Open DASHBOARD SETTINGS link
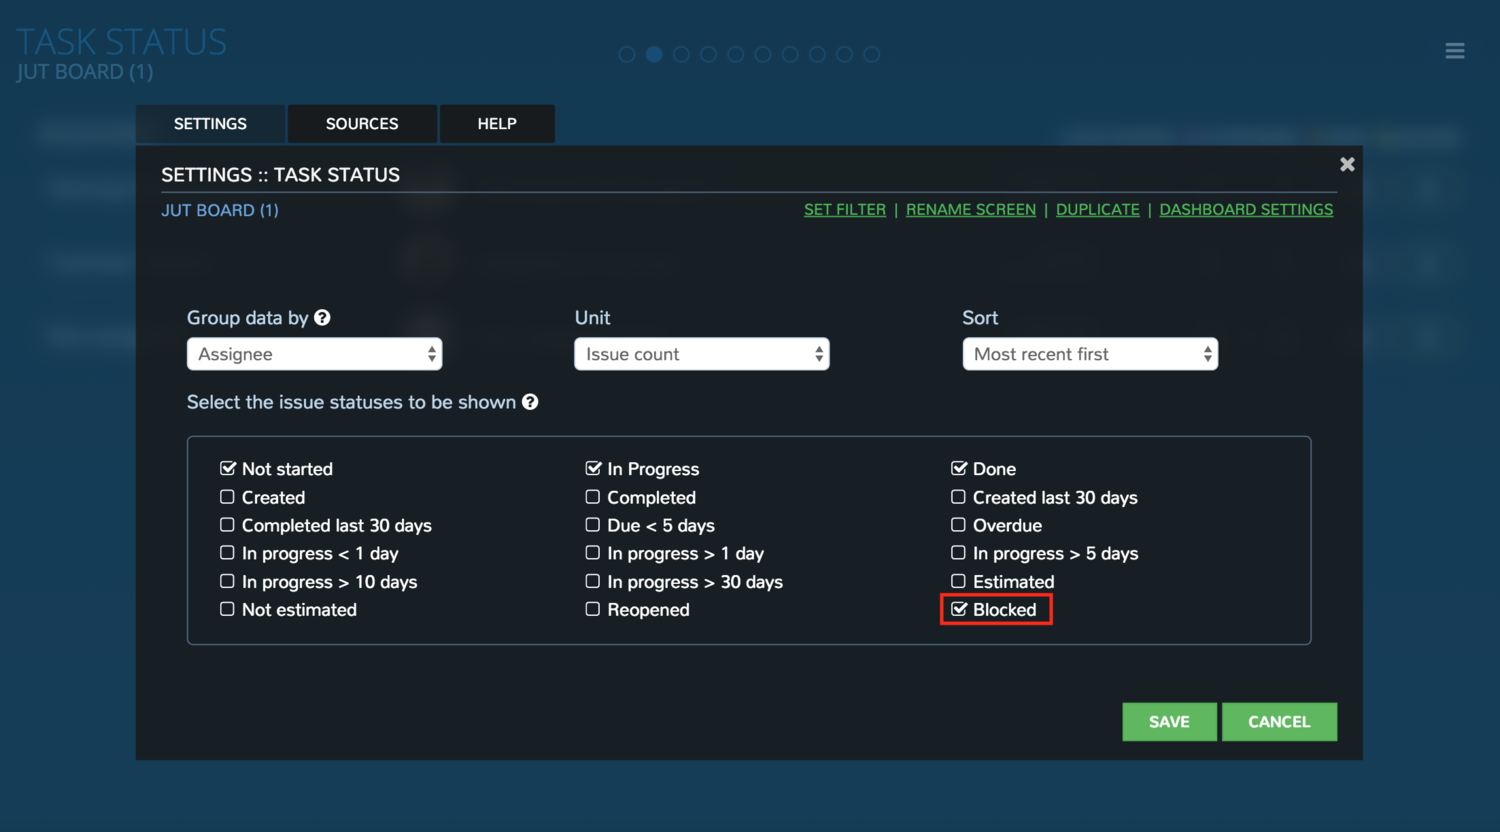This screenshot has height=832, width=1500. click(1246, 209)
